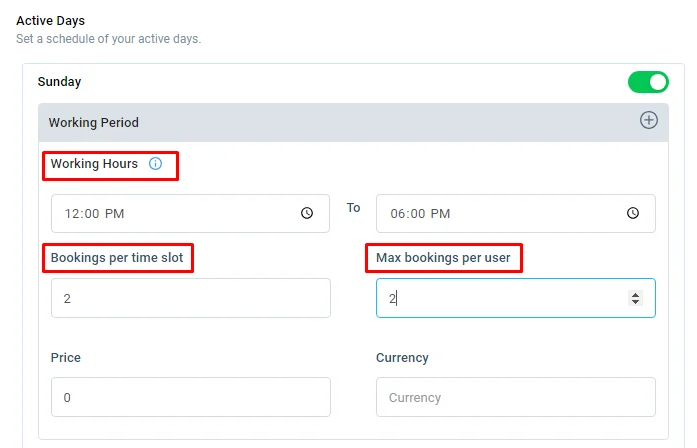This screenshot has height=448, width=697.
Task: Decrease Max bookings per user with down arrow
Action: click(x=635, y=302)
